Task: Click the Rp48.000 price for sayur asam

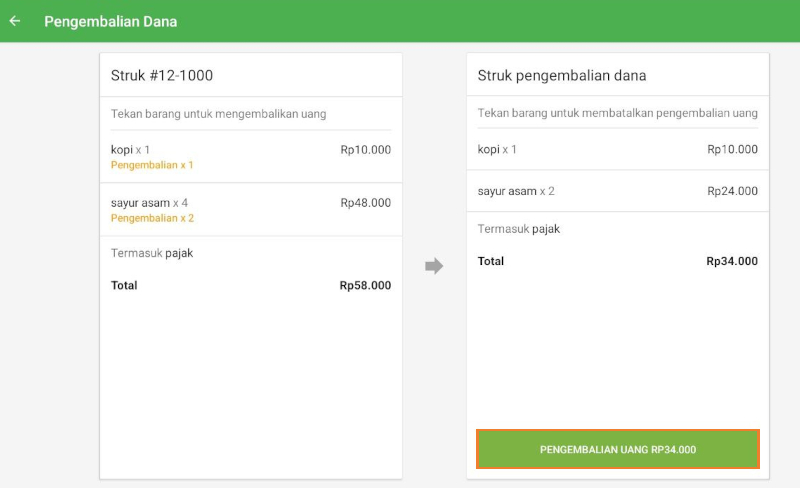Action: tap(365, 203)
